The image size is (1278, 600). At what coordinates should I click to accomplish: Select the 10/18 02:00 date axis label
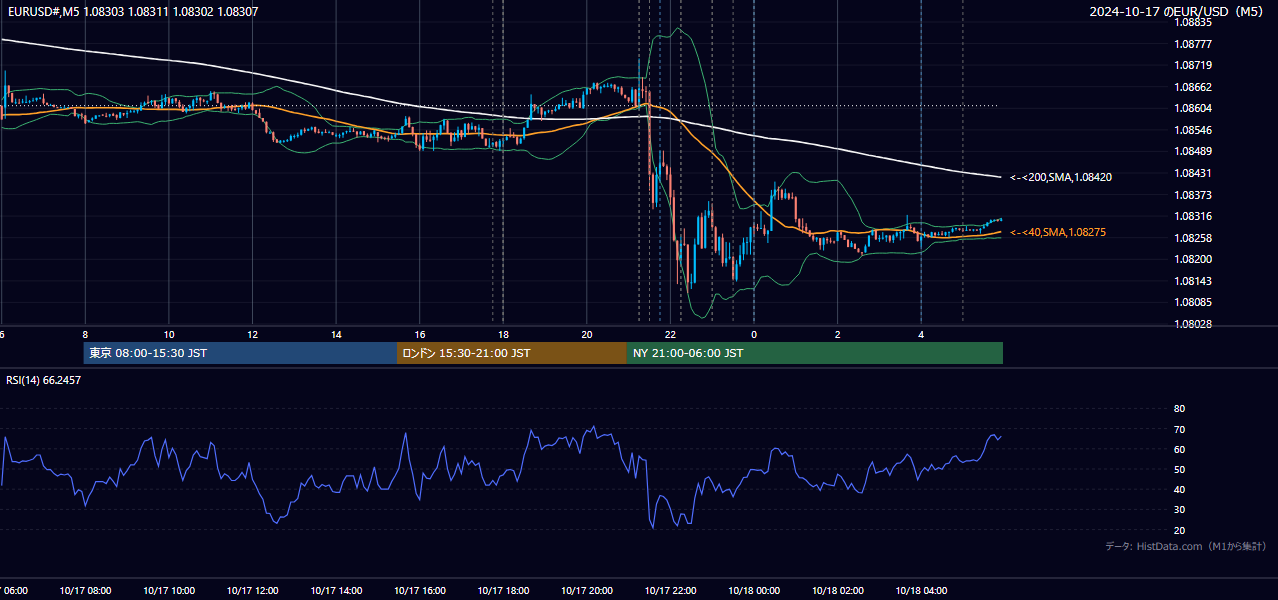pyautogui.click(x=838, y=591)
